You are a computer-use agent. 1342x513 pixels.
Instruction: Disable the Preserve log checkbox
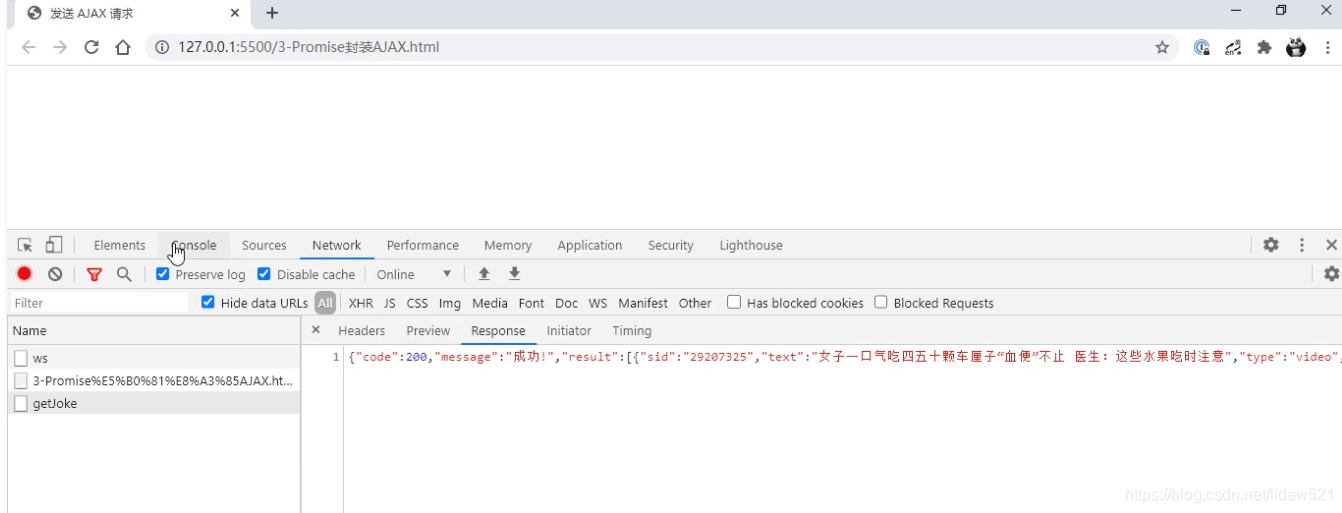click(163, 274)
